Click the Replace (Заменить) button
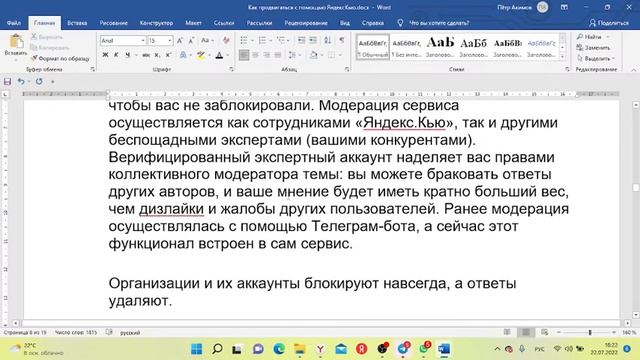This screenshot has height=360, width=640. tap(593, 48)
